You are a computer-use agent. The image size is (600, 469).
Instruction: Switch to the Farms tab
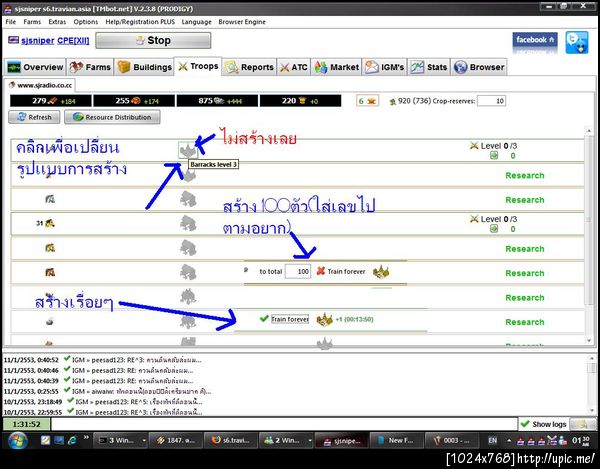(x=90, y=67)
